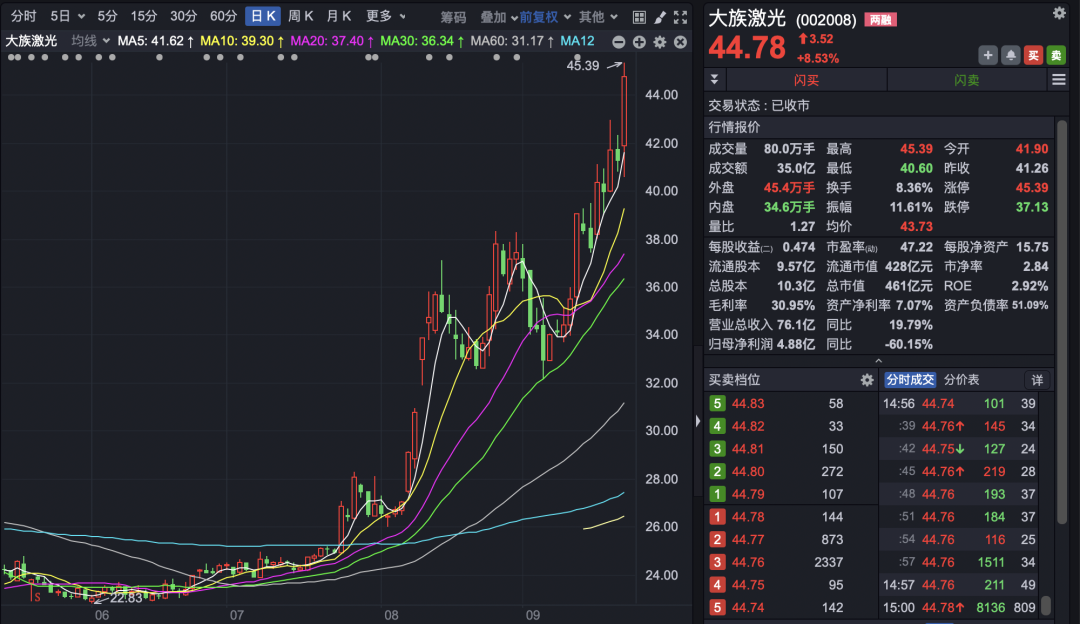This screenshot has width=1080, height=624.
Task: Click the 22.83 low price marker
Action: coord(126,598)
